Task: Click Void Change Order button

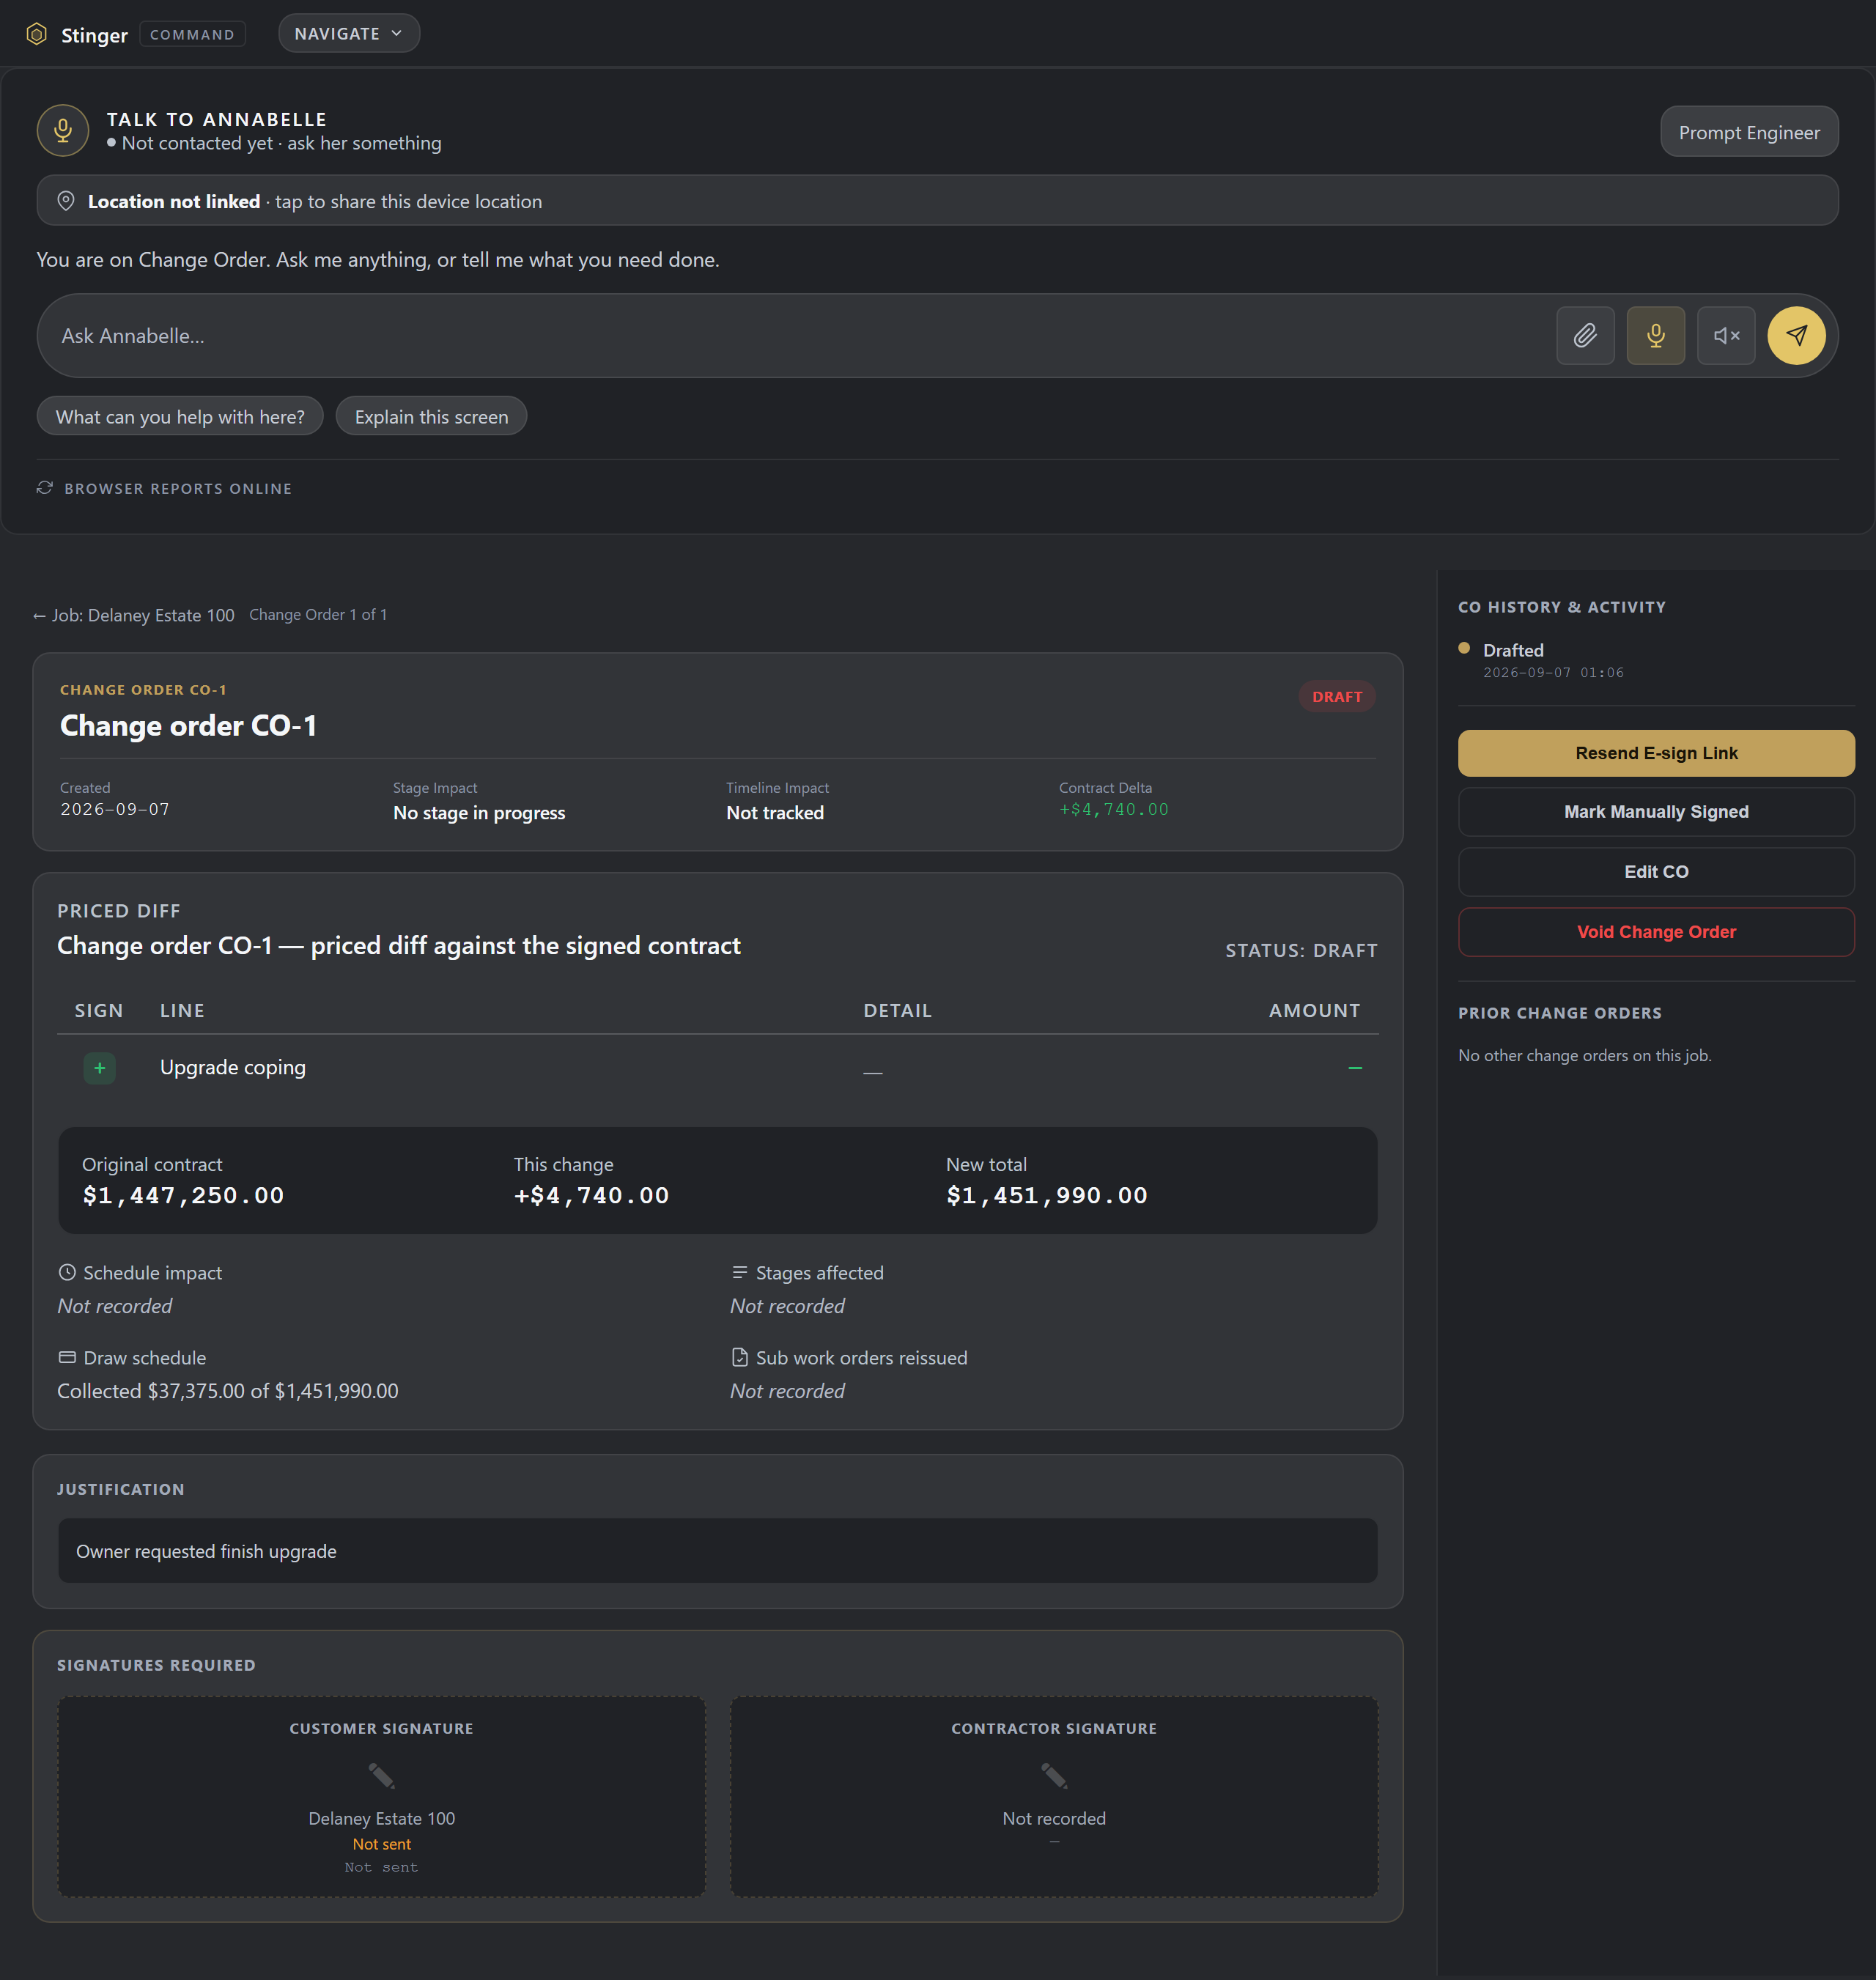Action: click(1656, 932)
